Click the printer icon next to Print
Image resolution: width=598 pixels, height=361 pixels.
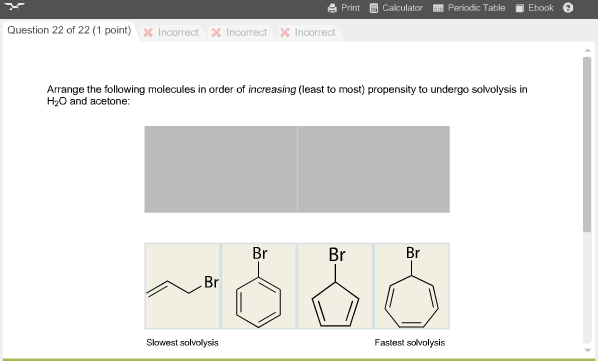click(332, 8)
